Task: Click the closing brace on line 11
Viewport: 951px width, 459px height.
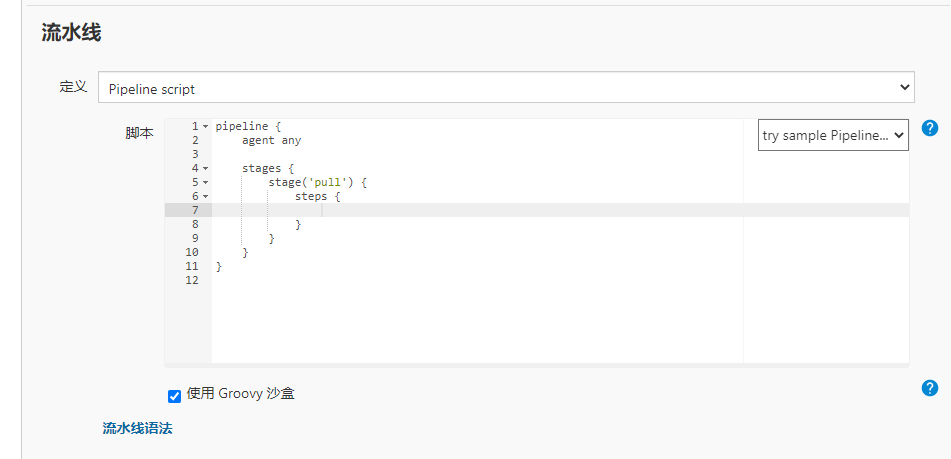Action: click(219, 267)
